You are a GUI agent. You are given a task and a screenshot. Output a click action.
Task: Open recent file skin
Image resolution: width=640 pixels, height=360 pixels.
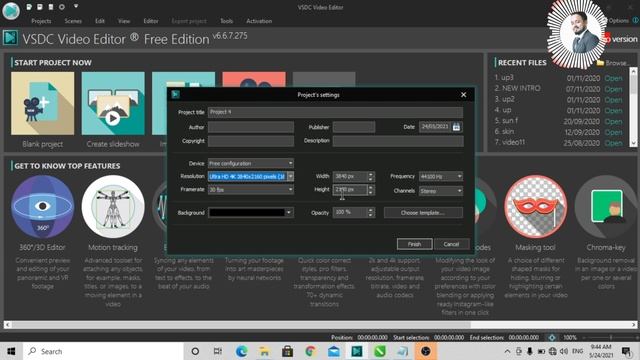click(x=613, y=132)
